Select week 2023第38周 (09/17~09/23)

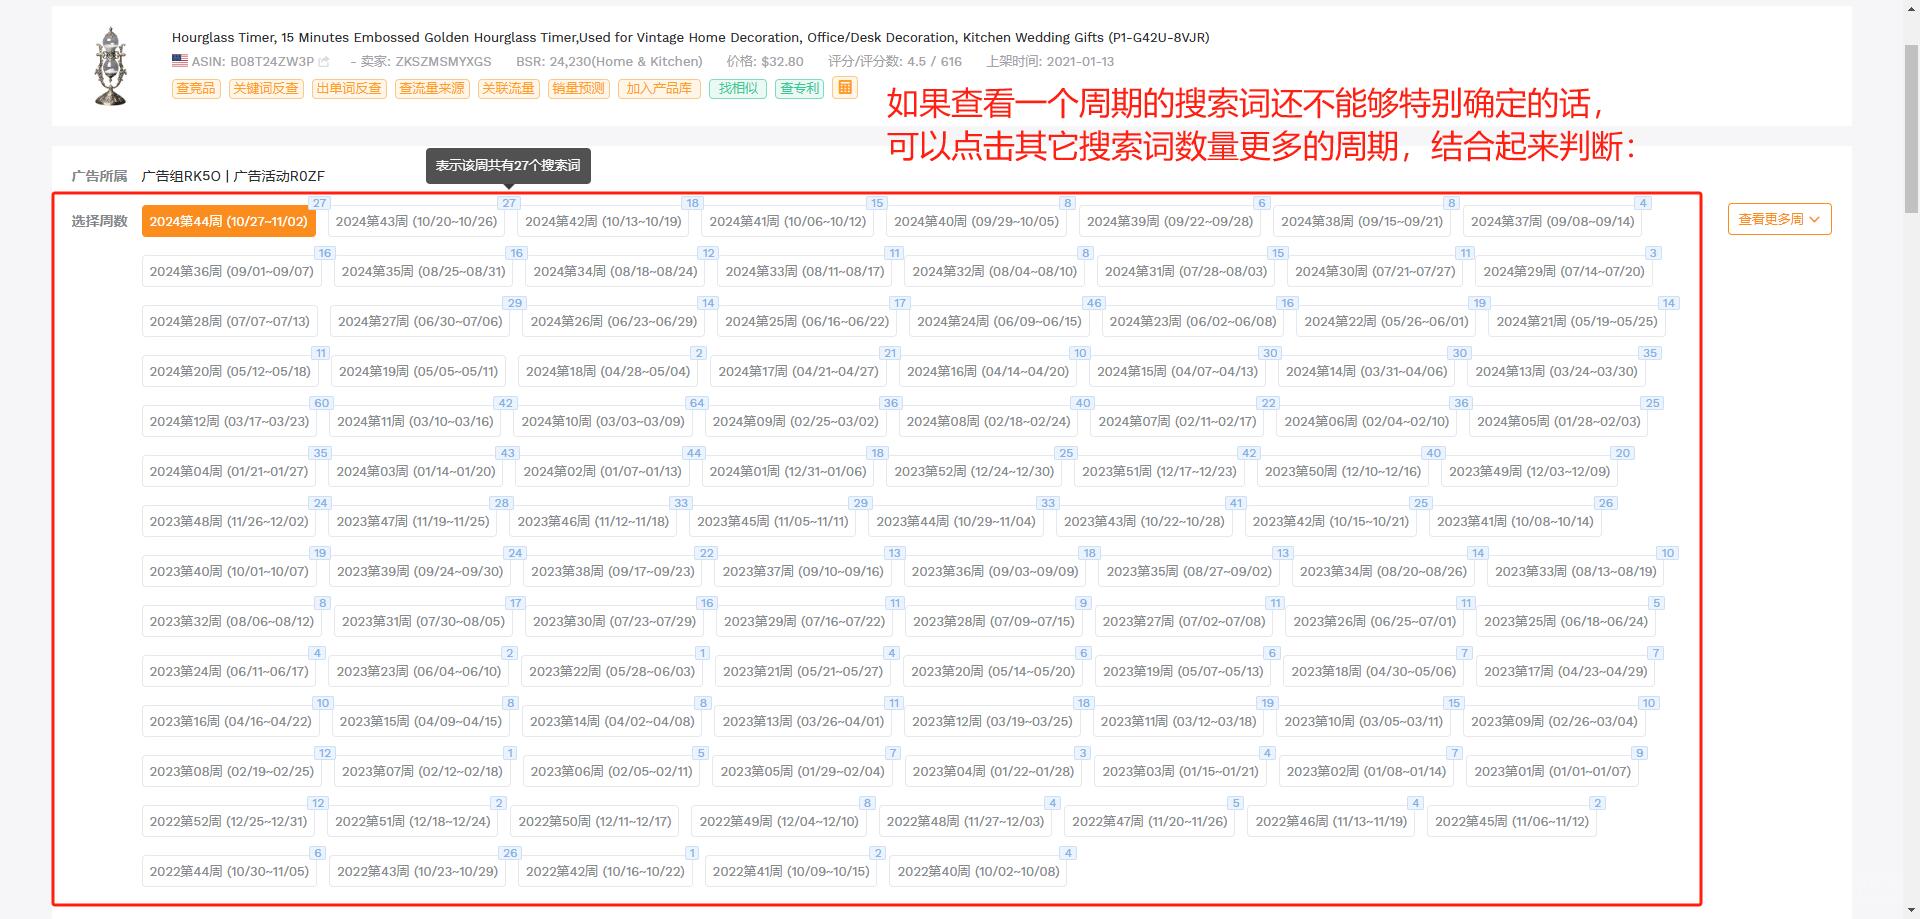pos(612,571)
